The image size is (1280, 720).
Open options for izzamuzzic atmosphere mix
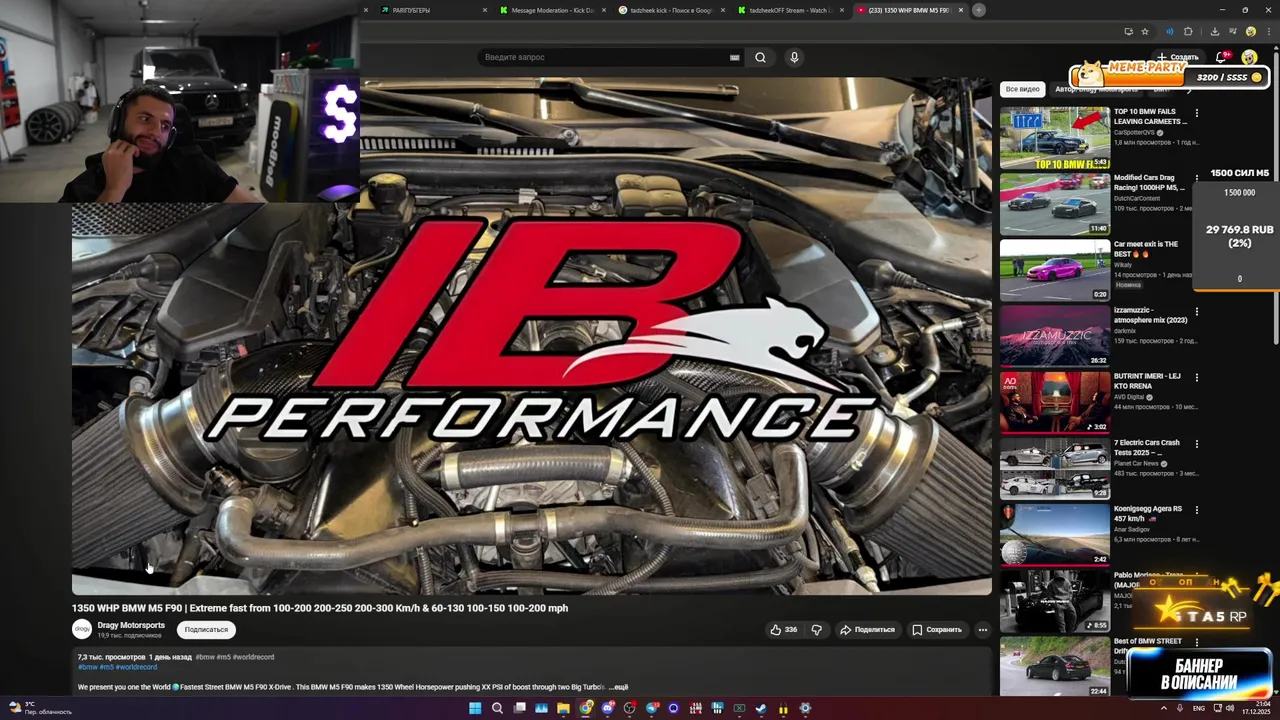pyautogui.click(x=1197, y=311)
